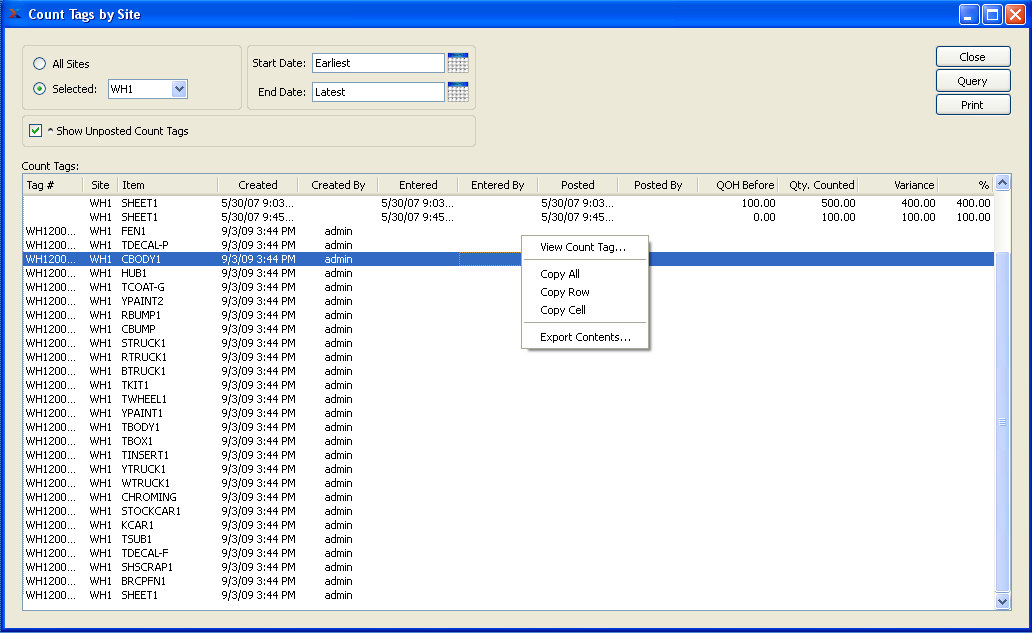
Task: Click Copy Cell in the context menu
Action: pos(563,310)
